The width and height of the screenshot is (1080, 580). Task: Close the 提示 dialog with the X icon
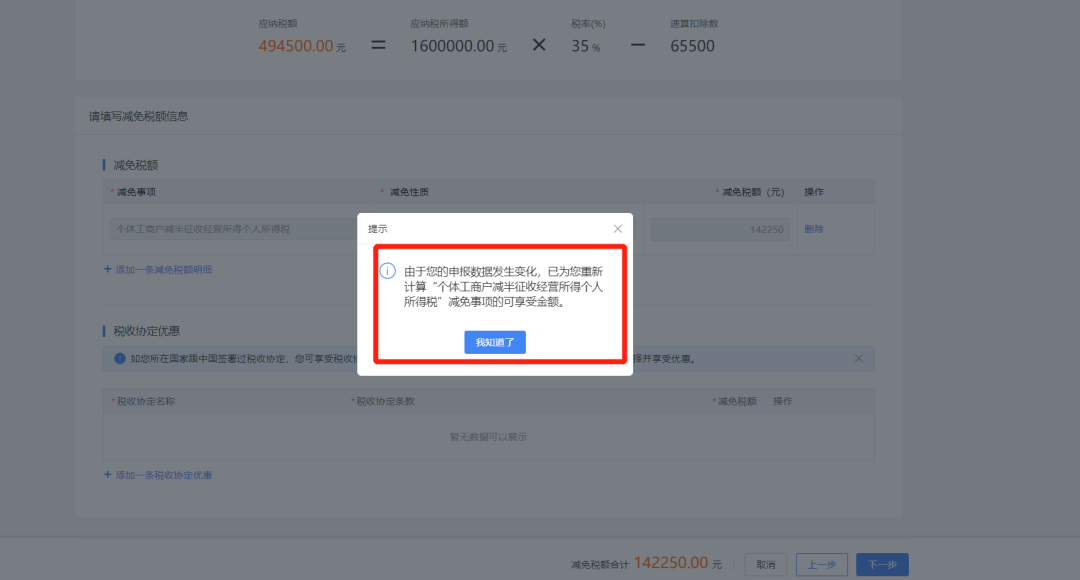617,229
